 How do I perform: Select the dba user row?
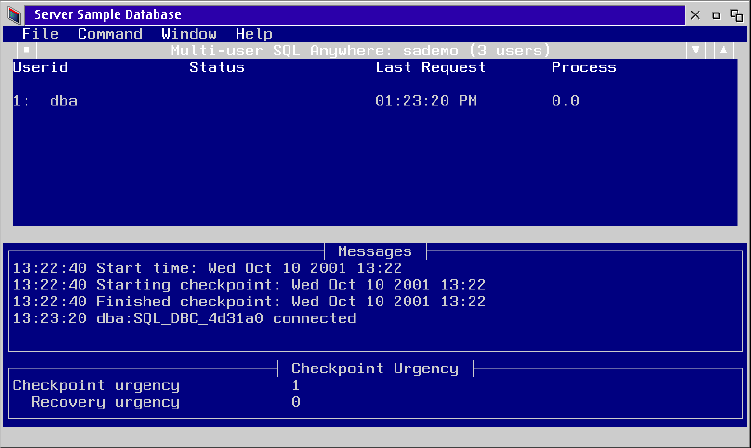[375, 101]
